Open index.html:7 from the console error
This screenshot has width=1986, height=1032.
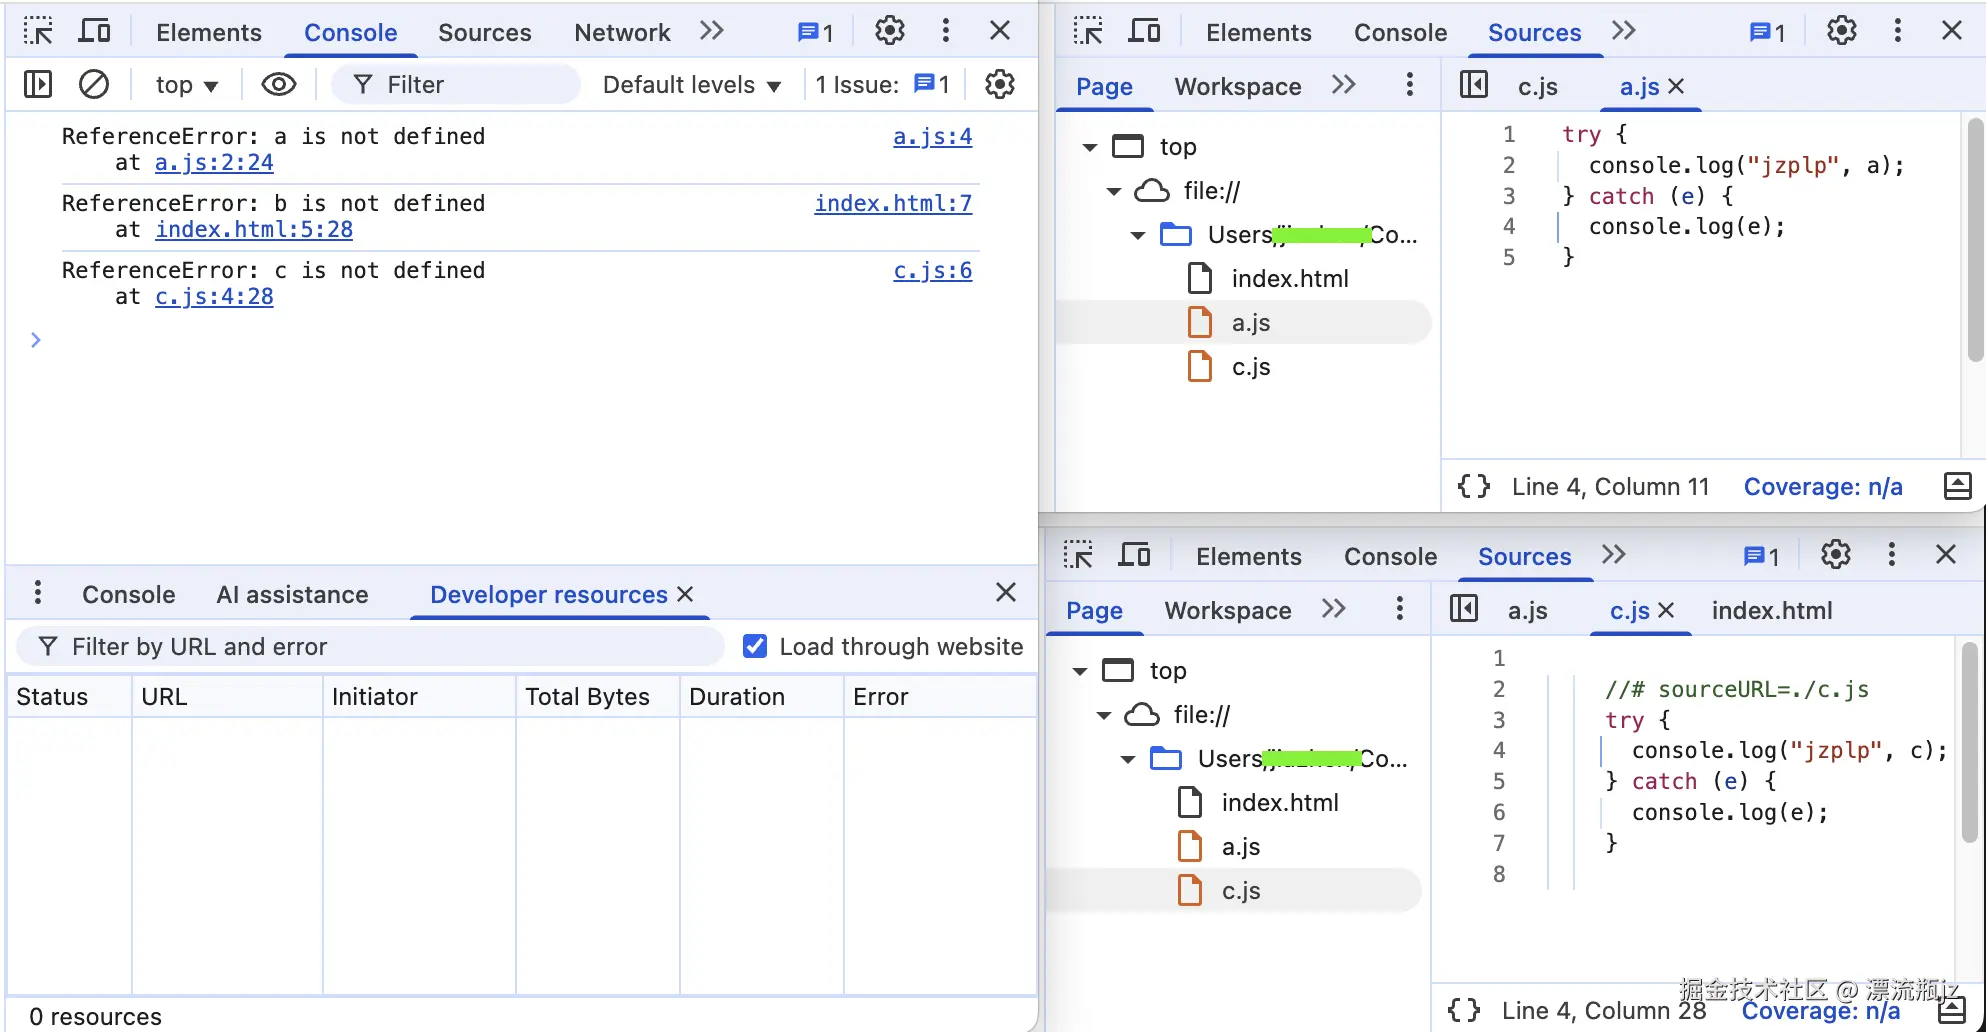[x=893, y=203]
